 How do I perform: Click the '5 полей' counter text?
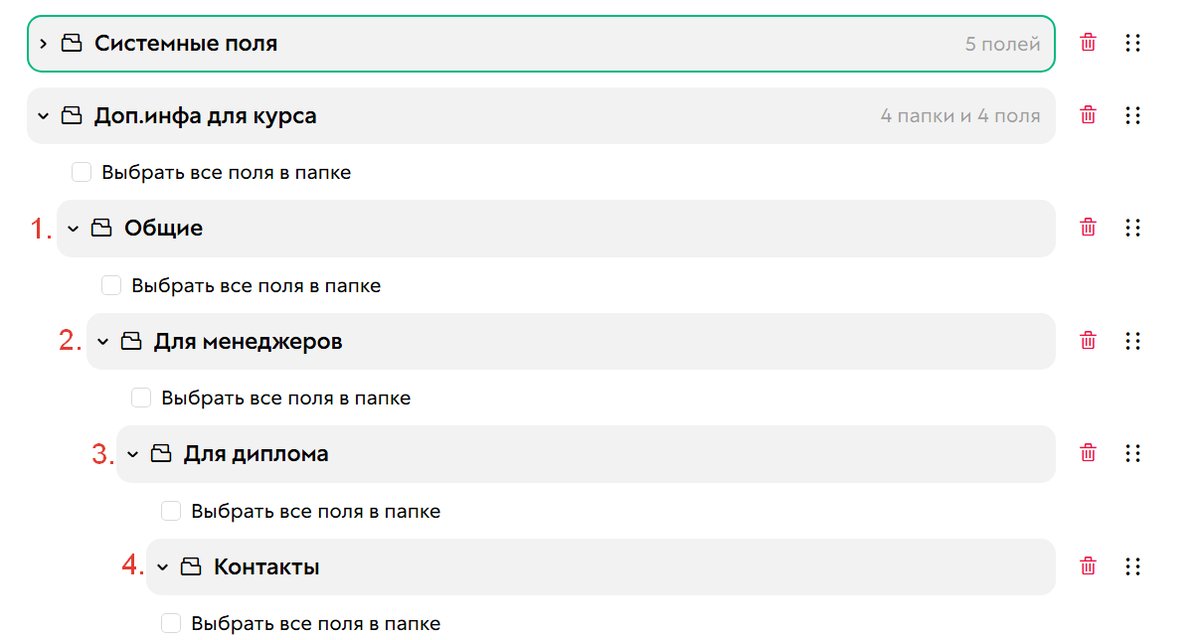[1003, 44]
